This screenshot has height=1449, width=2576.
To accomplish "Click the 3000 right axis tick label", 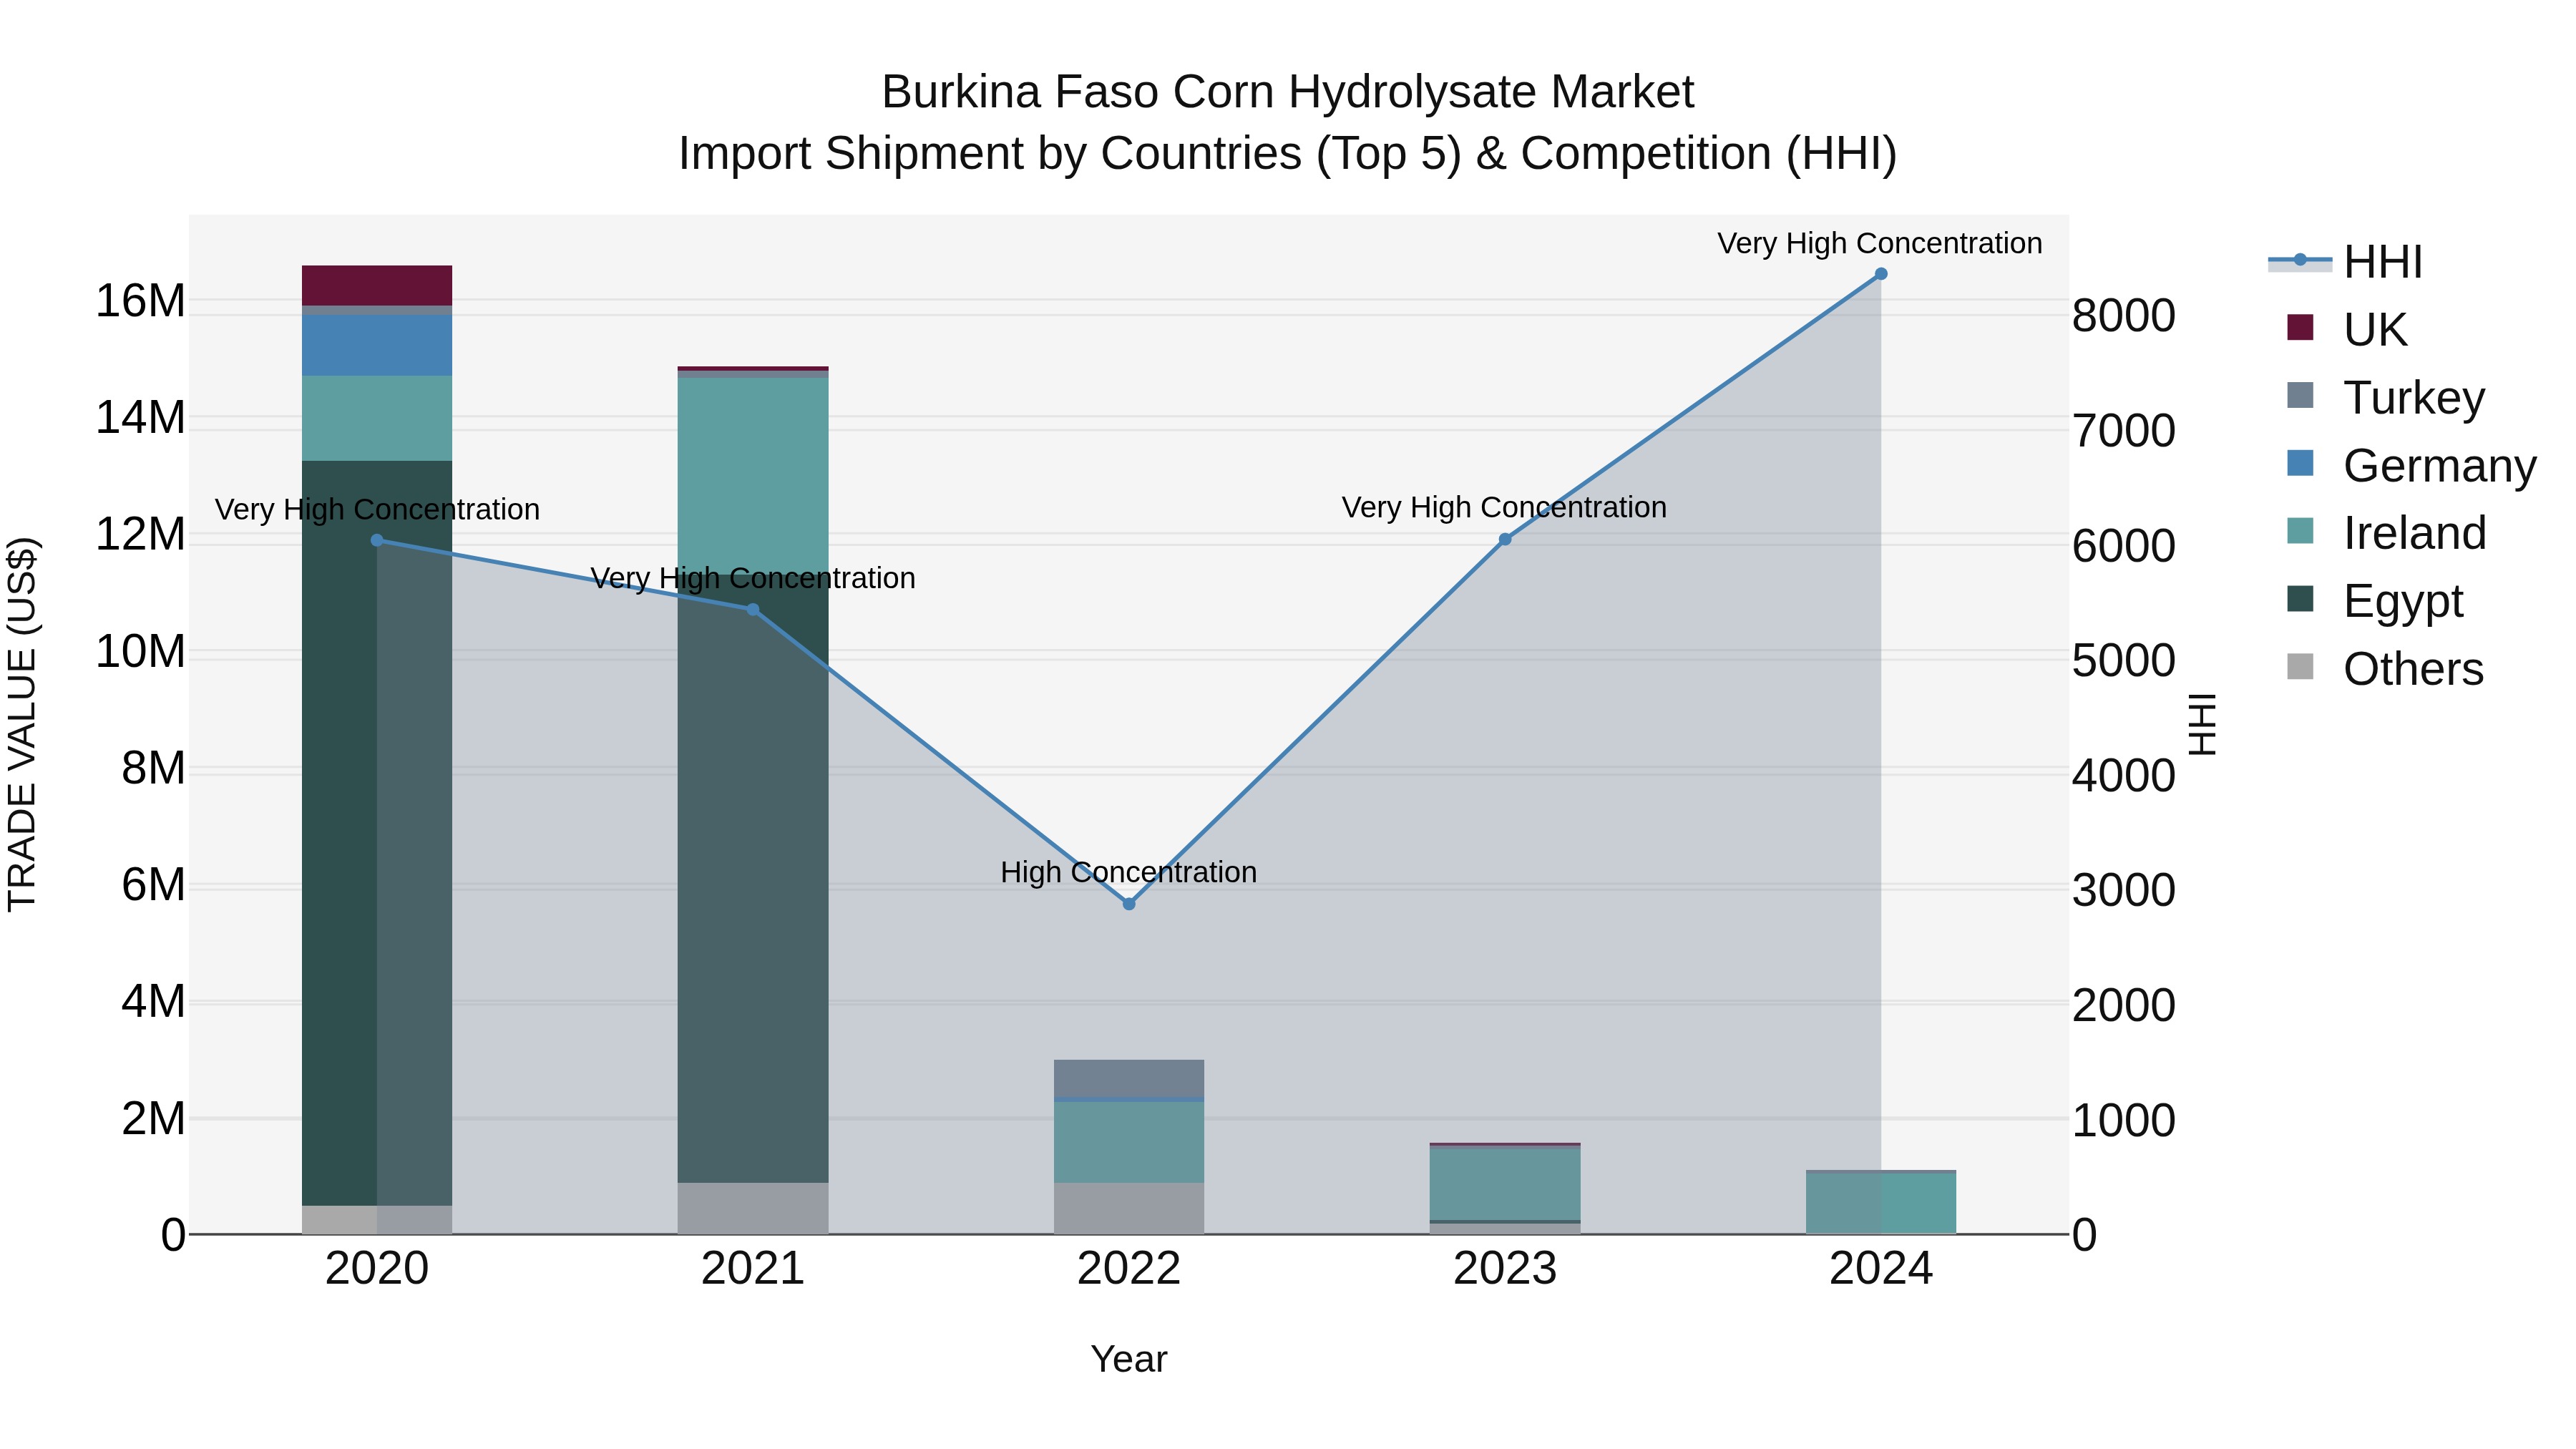I will tap(2123, 890).
